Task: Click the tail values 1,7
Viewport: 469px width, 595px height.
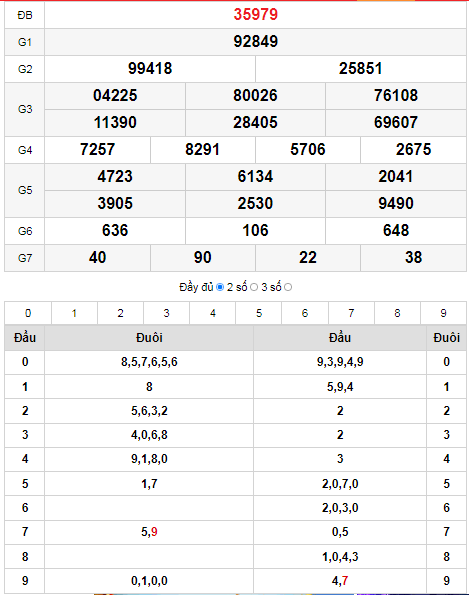Action: (x=149, y=484)
